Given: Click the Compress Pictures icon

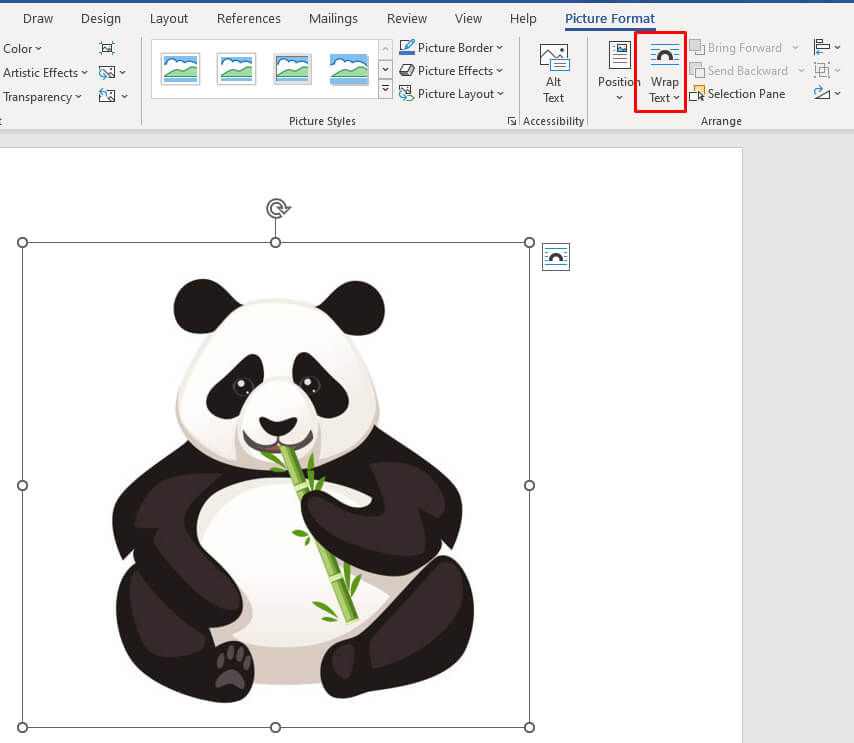Looking at the screenshot, I should (x=107, y=48).
